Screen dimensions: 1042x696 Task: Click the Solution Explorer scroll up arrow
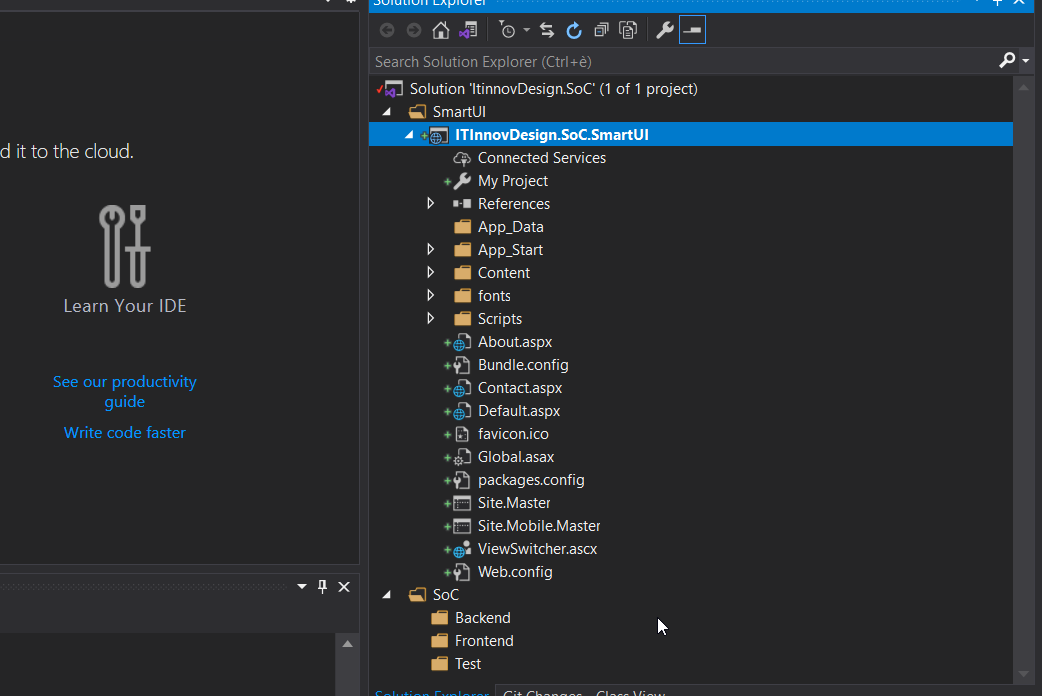pos(1023,87)
